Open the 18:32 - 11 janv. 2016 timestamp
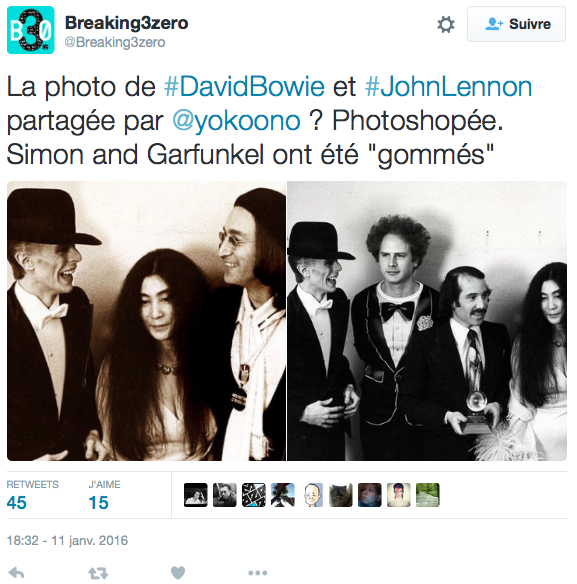 (67, 540)
